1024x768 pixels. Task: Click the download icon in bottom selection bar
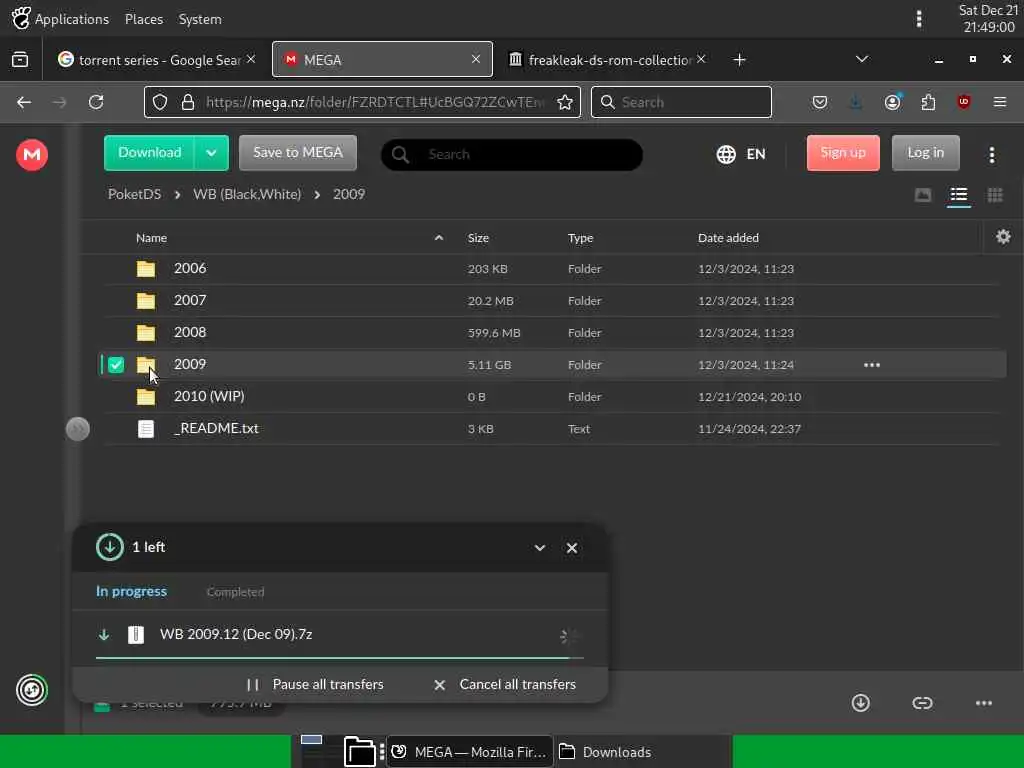tap(861, 703)
